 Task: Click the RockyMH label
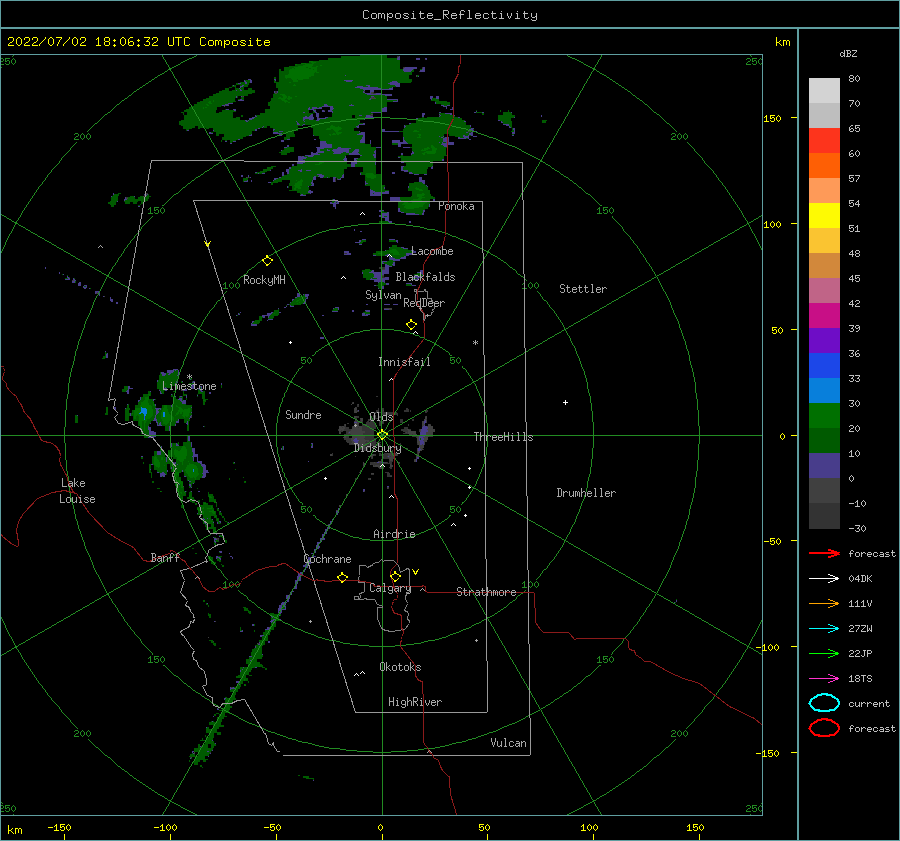click(x=264, y=280)
